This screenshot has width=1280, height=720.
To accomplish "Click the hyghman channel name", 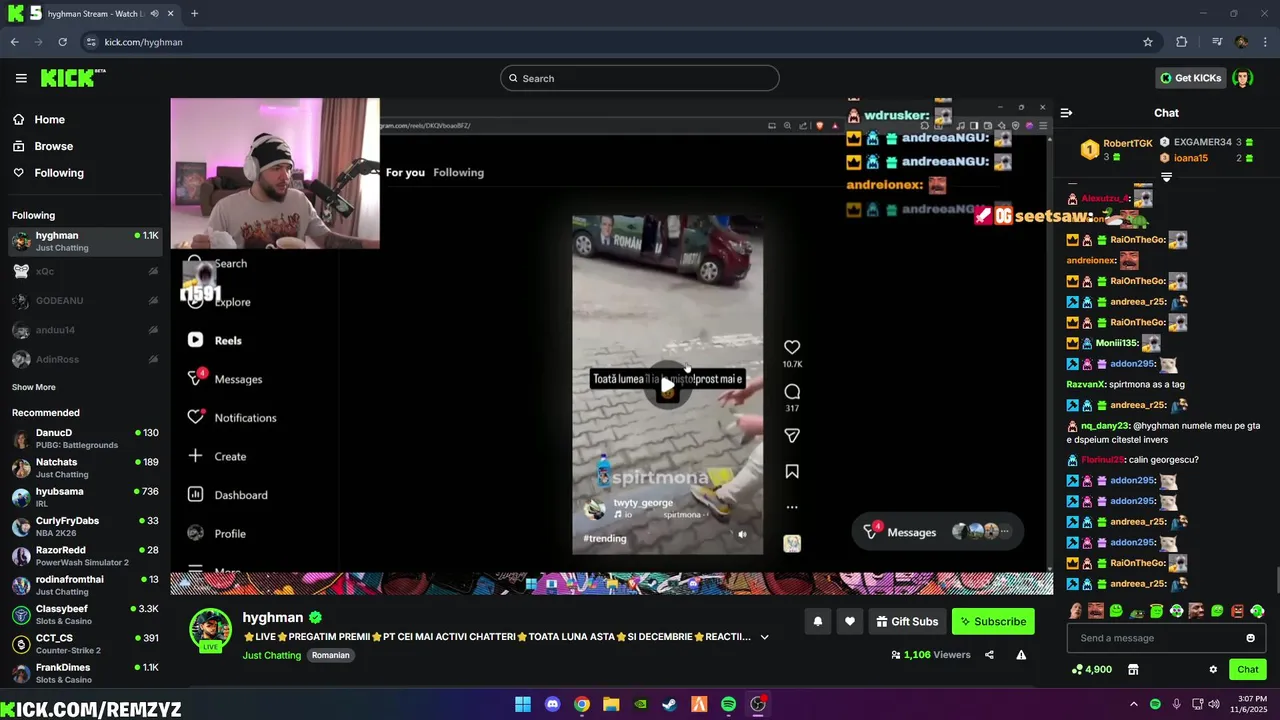I will 272,617.
